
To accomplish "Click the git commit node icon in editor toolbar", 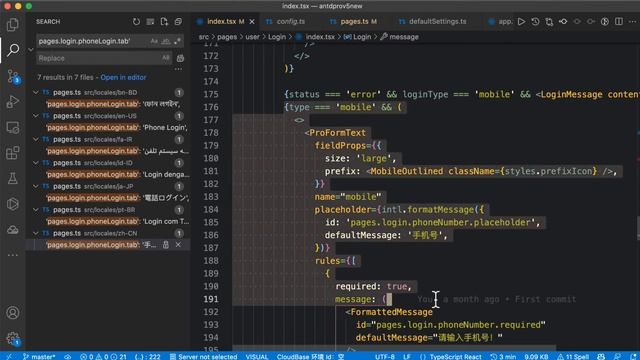I will [x=563, y=22].
